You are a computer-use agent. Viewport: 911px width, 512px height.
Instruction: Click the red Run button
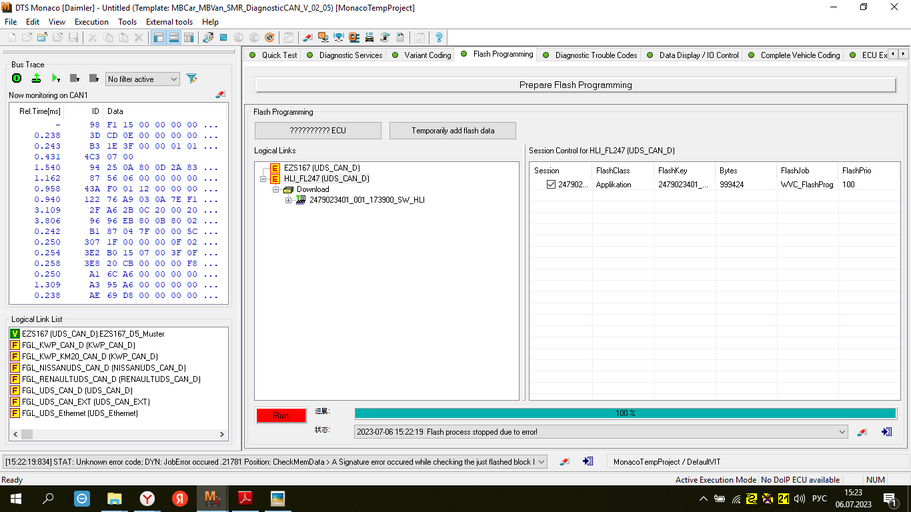pos(281,416)
